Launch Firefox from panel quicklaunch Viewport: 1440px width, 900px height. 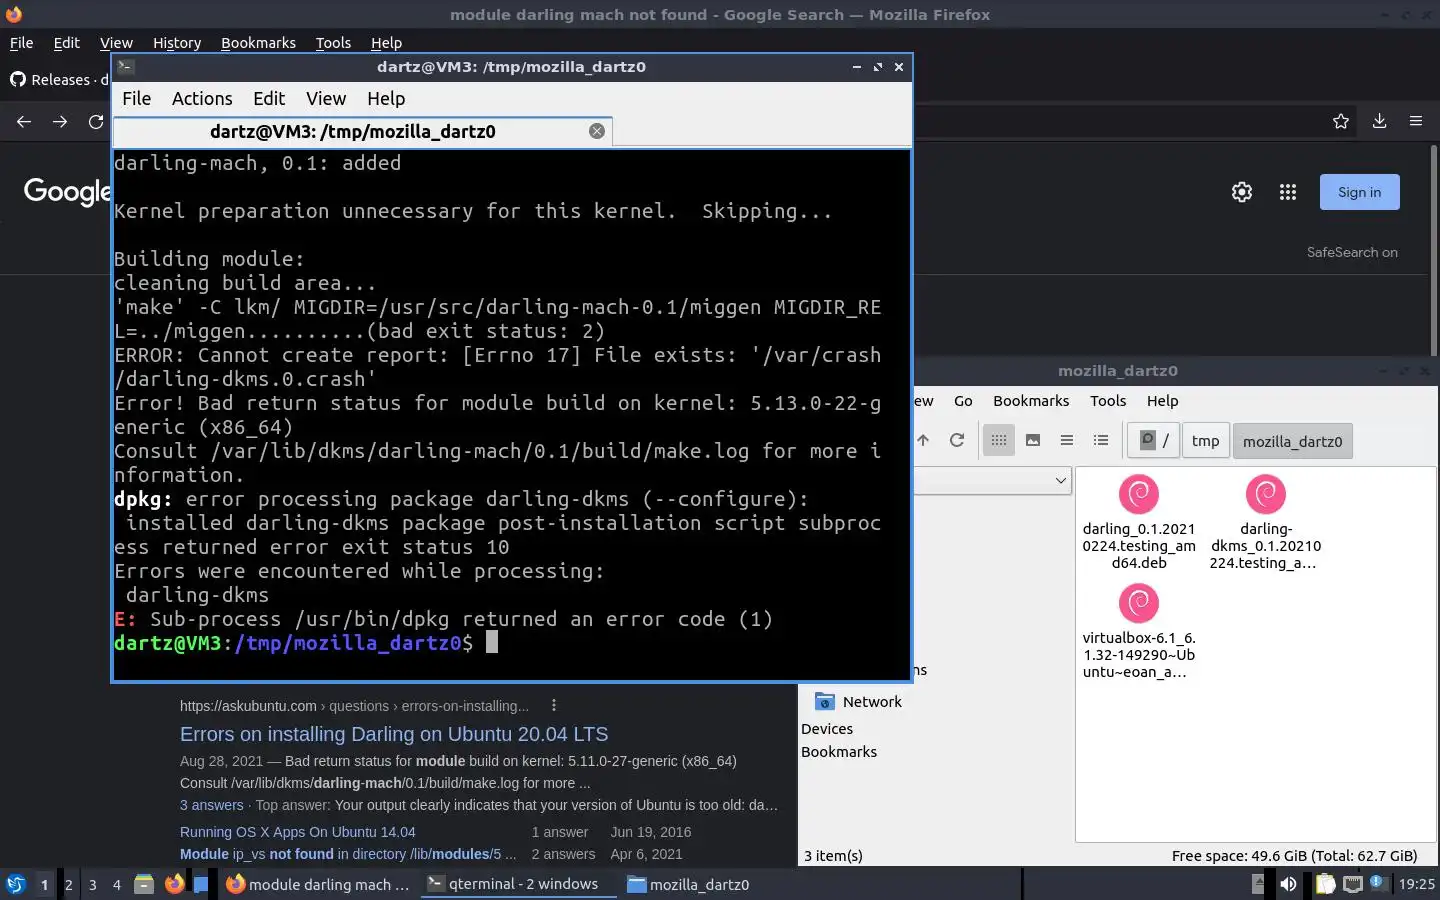pyautogui.click(x=174, y=884)
